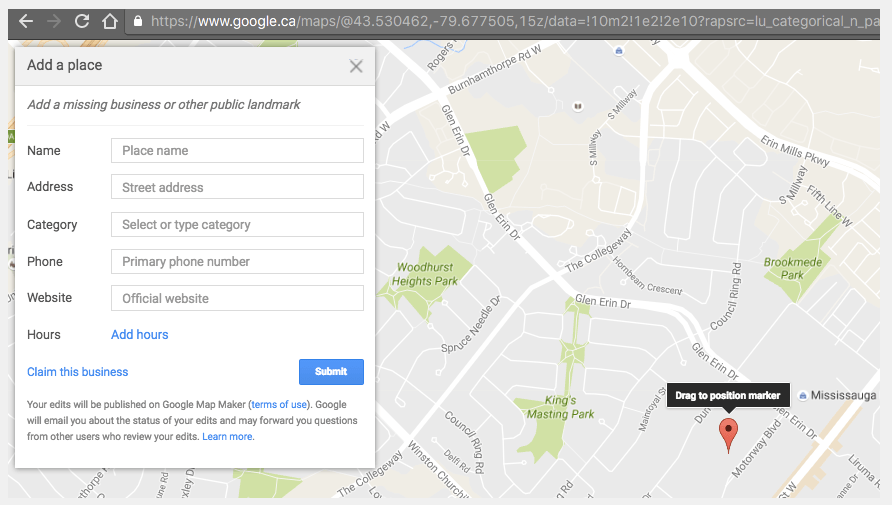The height and width of the screenshot is (505, 892).
Task: Click the restaurant place icon on the map
Action: click(x=577, y=106)
